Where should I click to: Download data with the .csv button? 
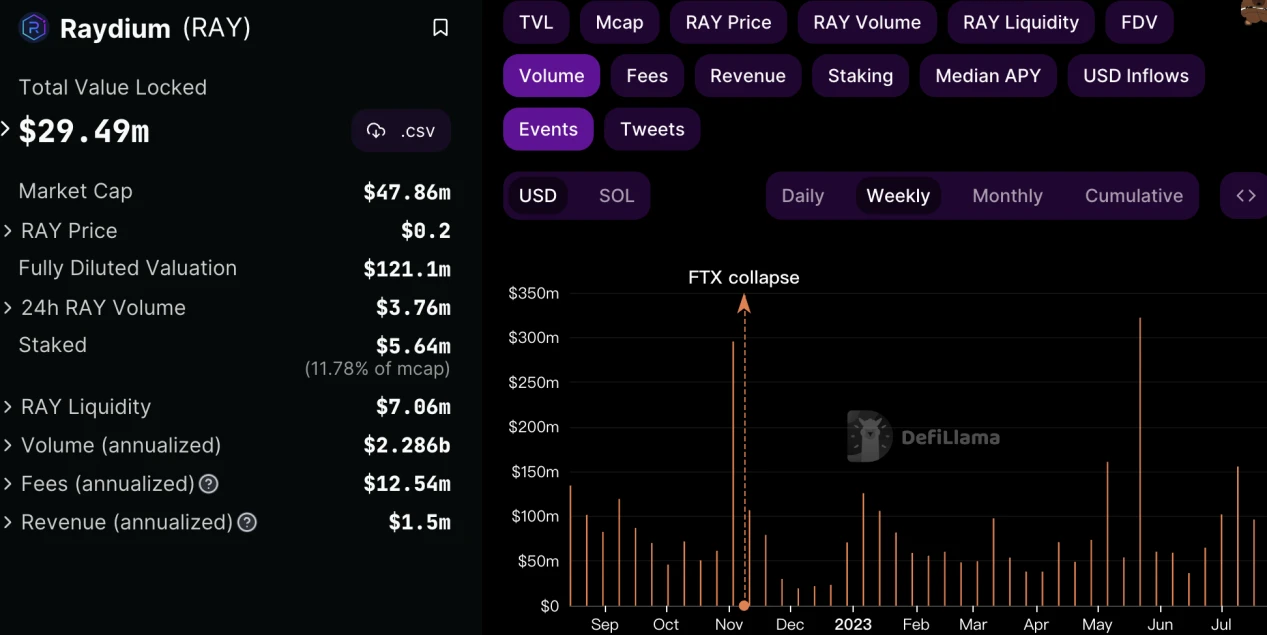[401, 130]
